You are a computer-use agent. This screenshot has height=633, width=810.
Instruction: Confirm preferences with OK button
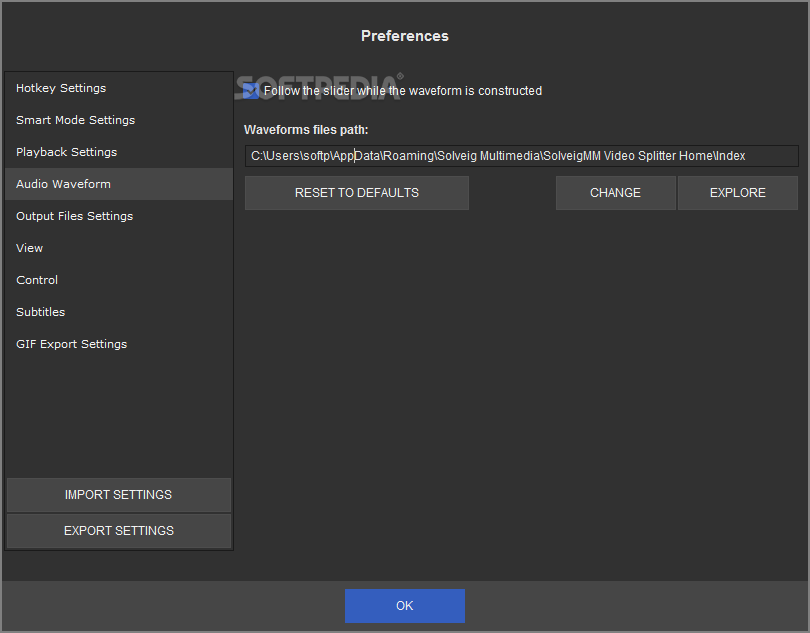(405, 606)
